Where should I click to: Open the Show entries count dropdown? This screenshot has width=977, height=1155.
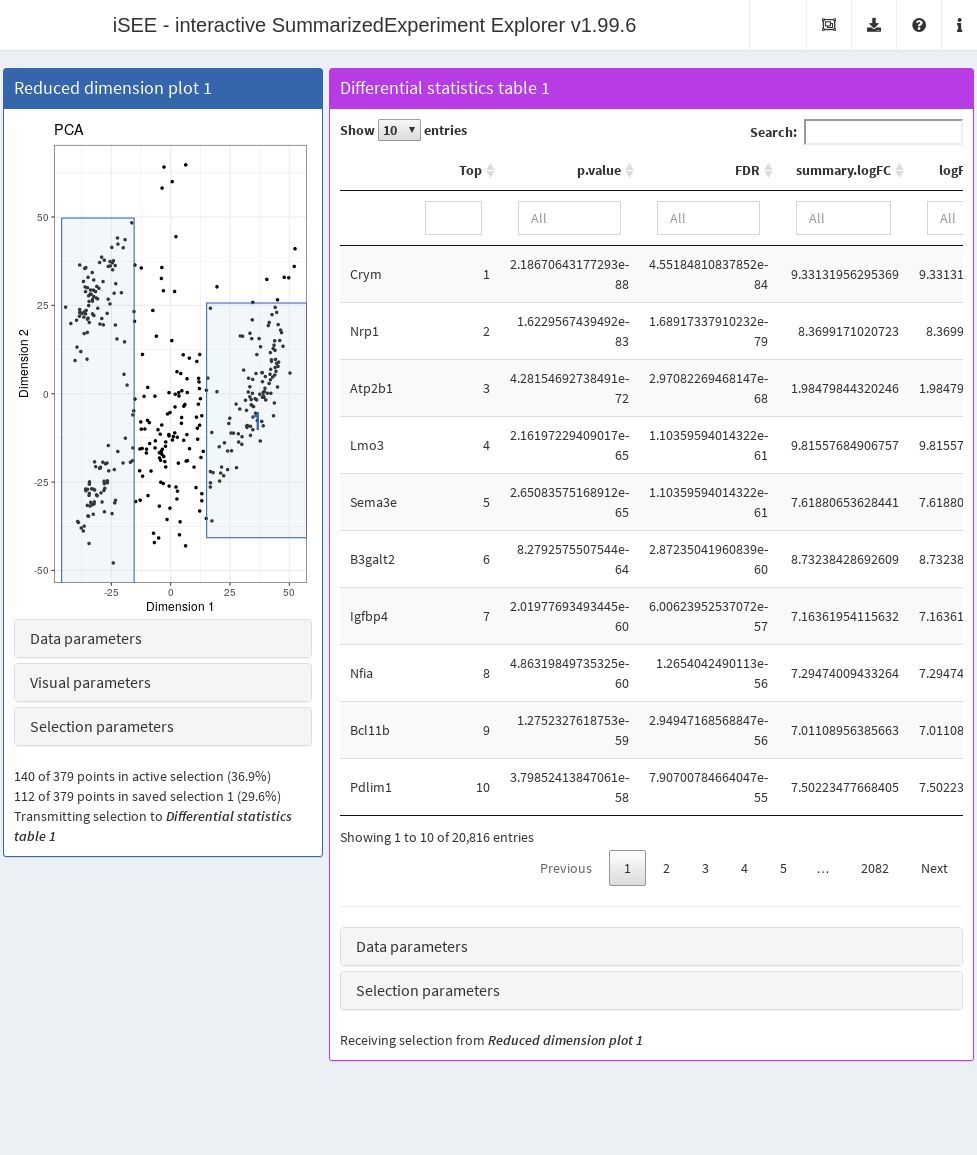click(x=399, y=130)
